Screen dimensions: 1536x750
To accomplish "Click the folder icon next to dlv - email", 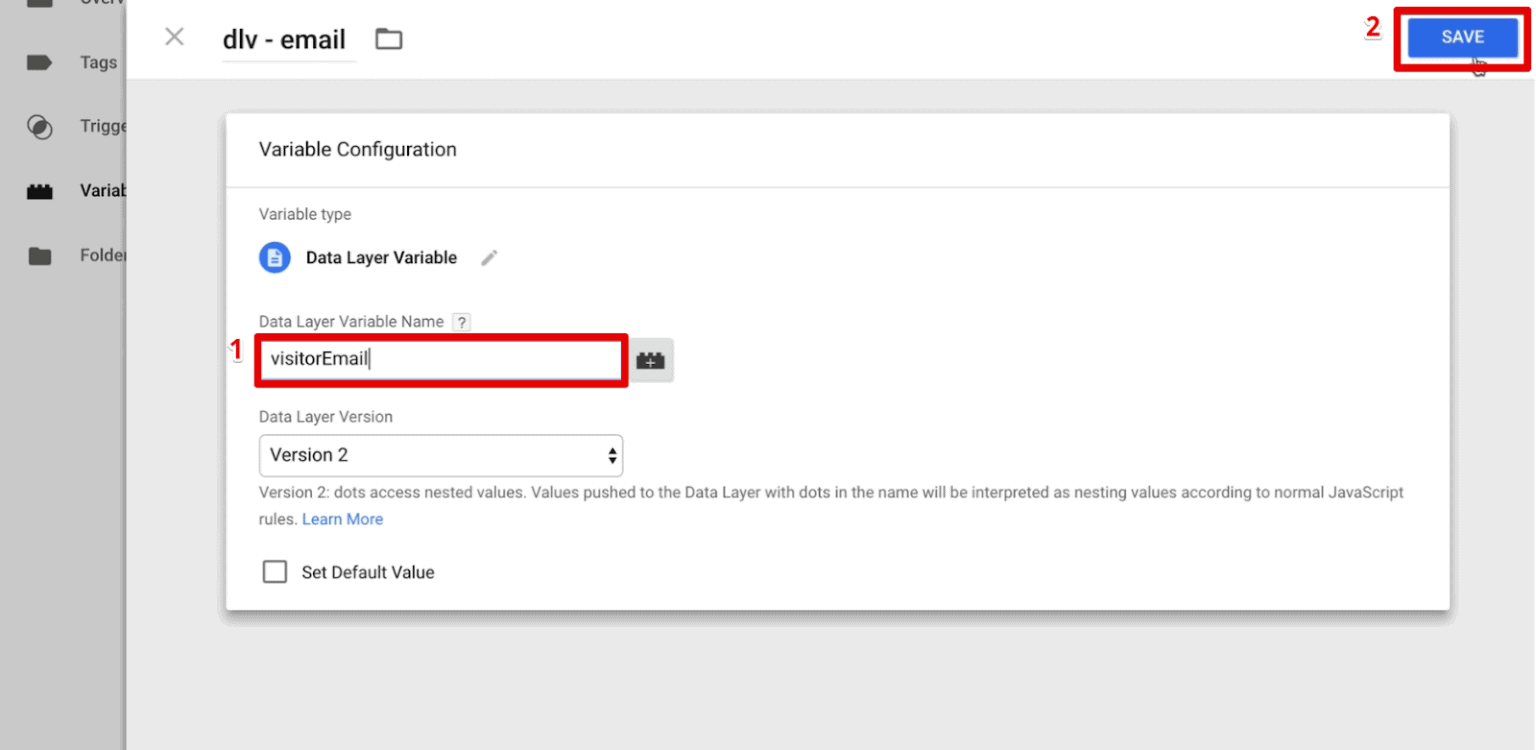I will (x=388, y=37).
